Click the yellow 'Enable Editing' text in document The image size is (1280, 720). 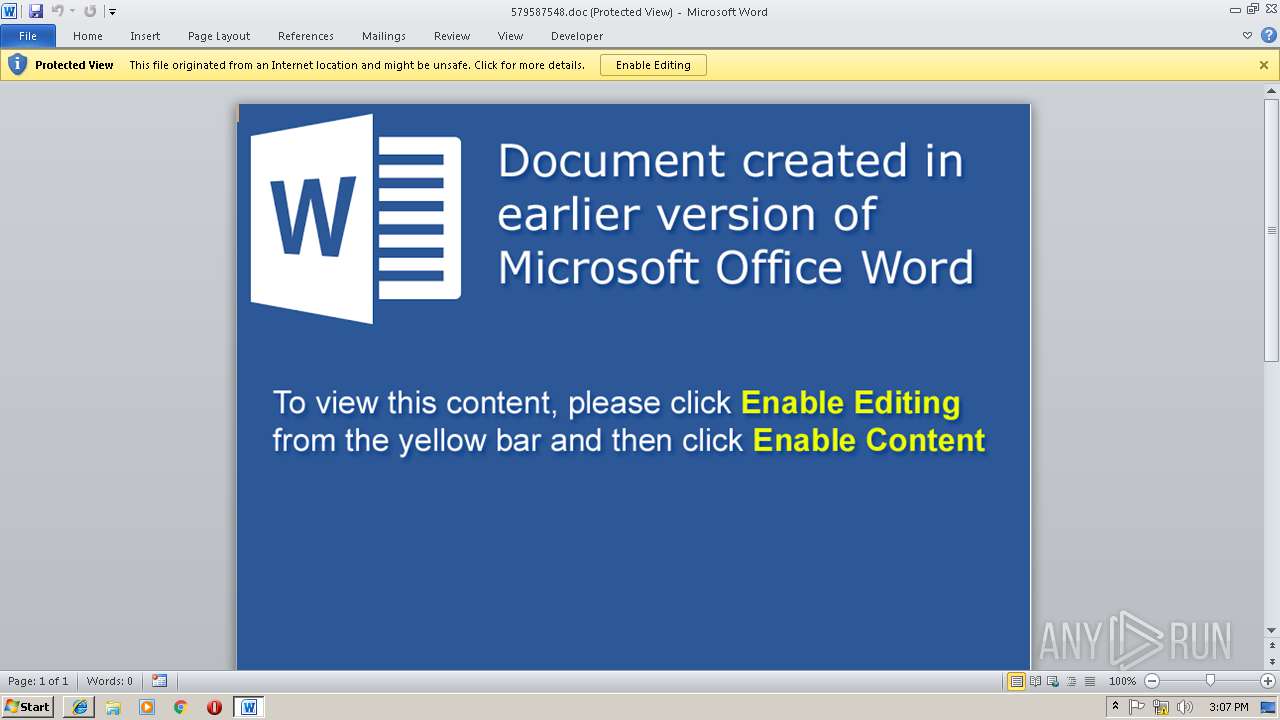coord(851,403)
